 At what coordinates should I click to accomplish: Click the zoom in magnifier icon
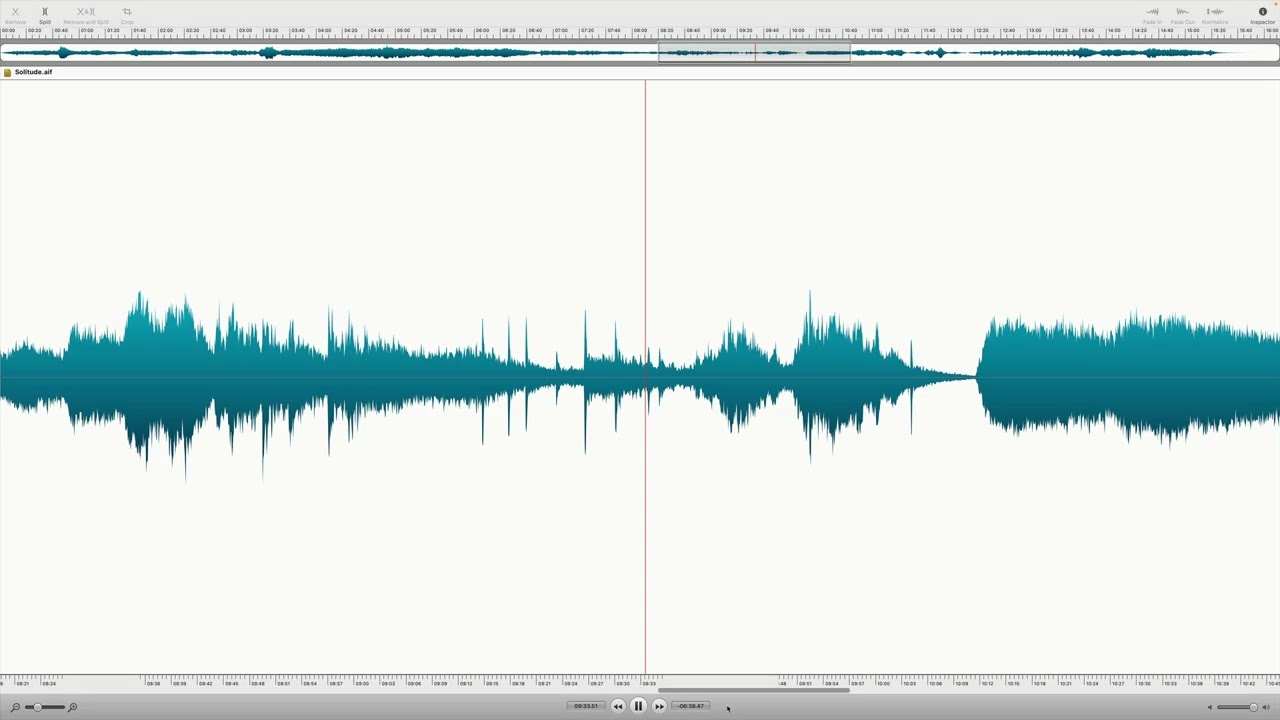click(x=72, y=707)
